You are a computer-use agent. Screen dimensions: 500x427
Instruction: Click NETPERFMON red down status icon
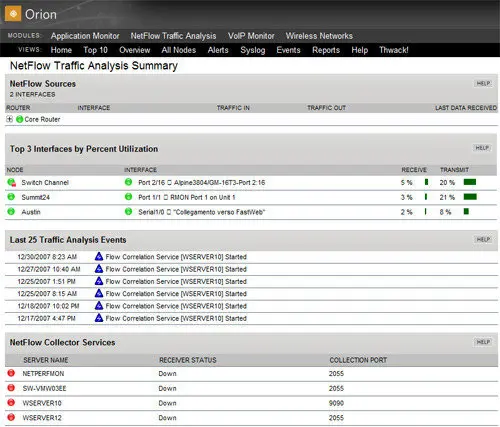pyautogui.click(x=11, y=373)
